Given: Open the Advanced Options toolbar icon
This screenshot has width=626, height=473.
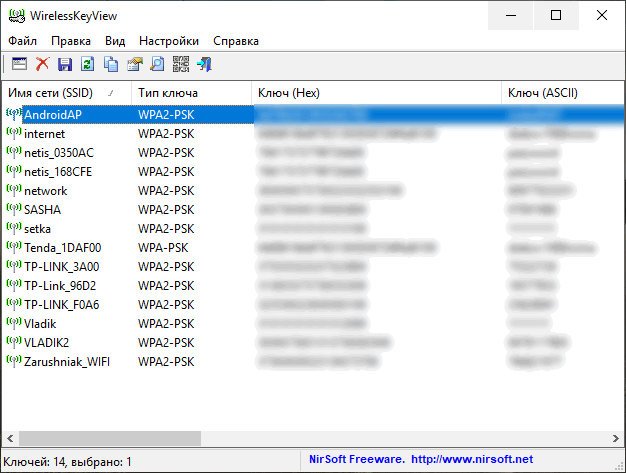Looking at the screenshot, I should coord(19,64).
